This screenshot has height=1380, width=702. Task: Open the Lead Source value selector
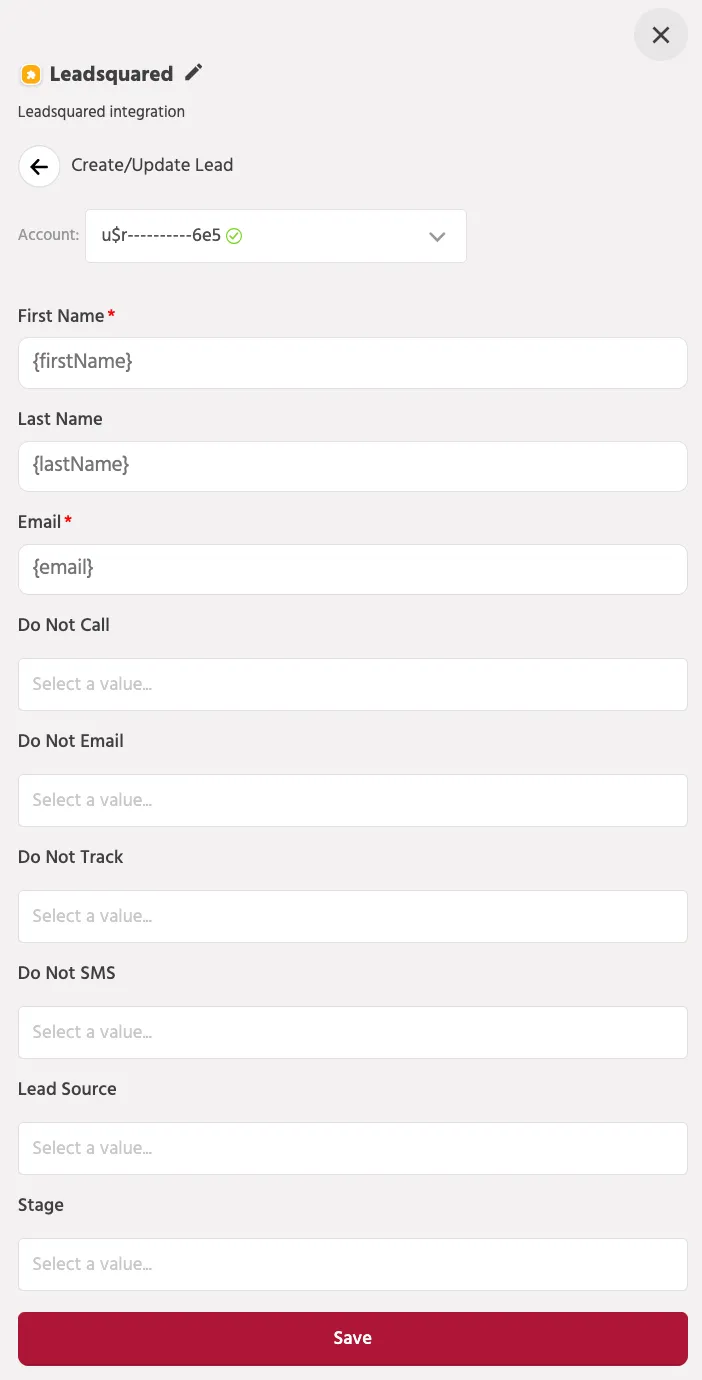[x=353, y=1148]
